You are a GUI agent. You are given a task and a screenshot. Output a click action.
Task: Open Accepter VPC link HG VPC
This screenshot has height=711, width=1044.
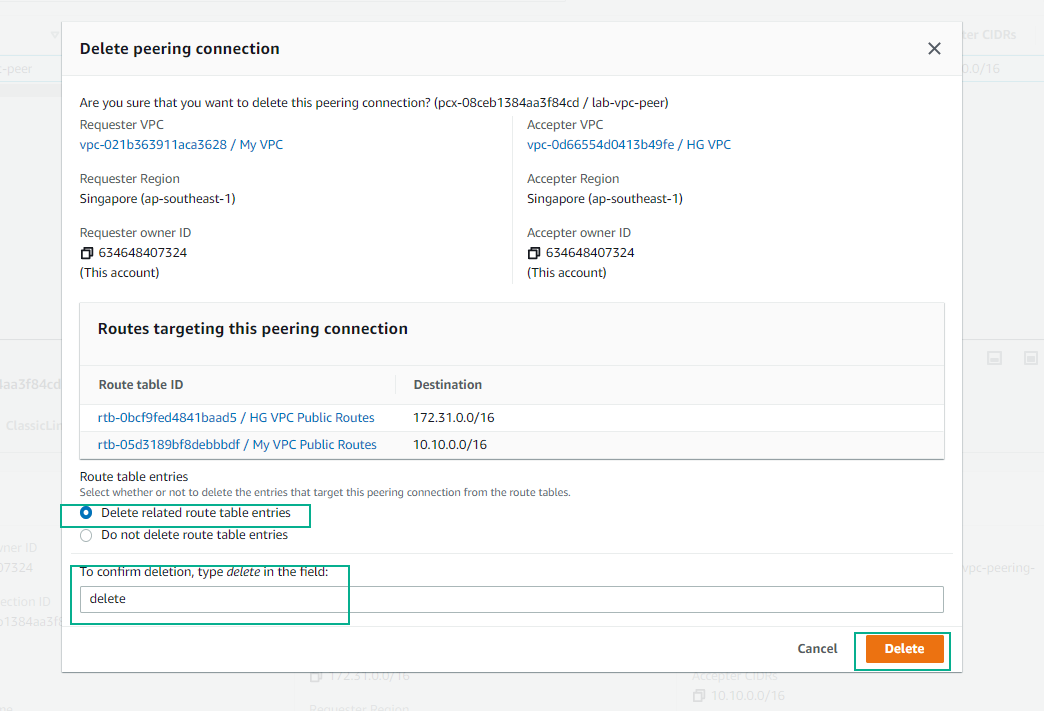(x=628, y=145)
